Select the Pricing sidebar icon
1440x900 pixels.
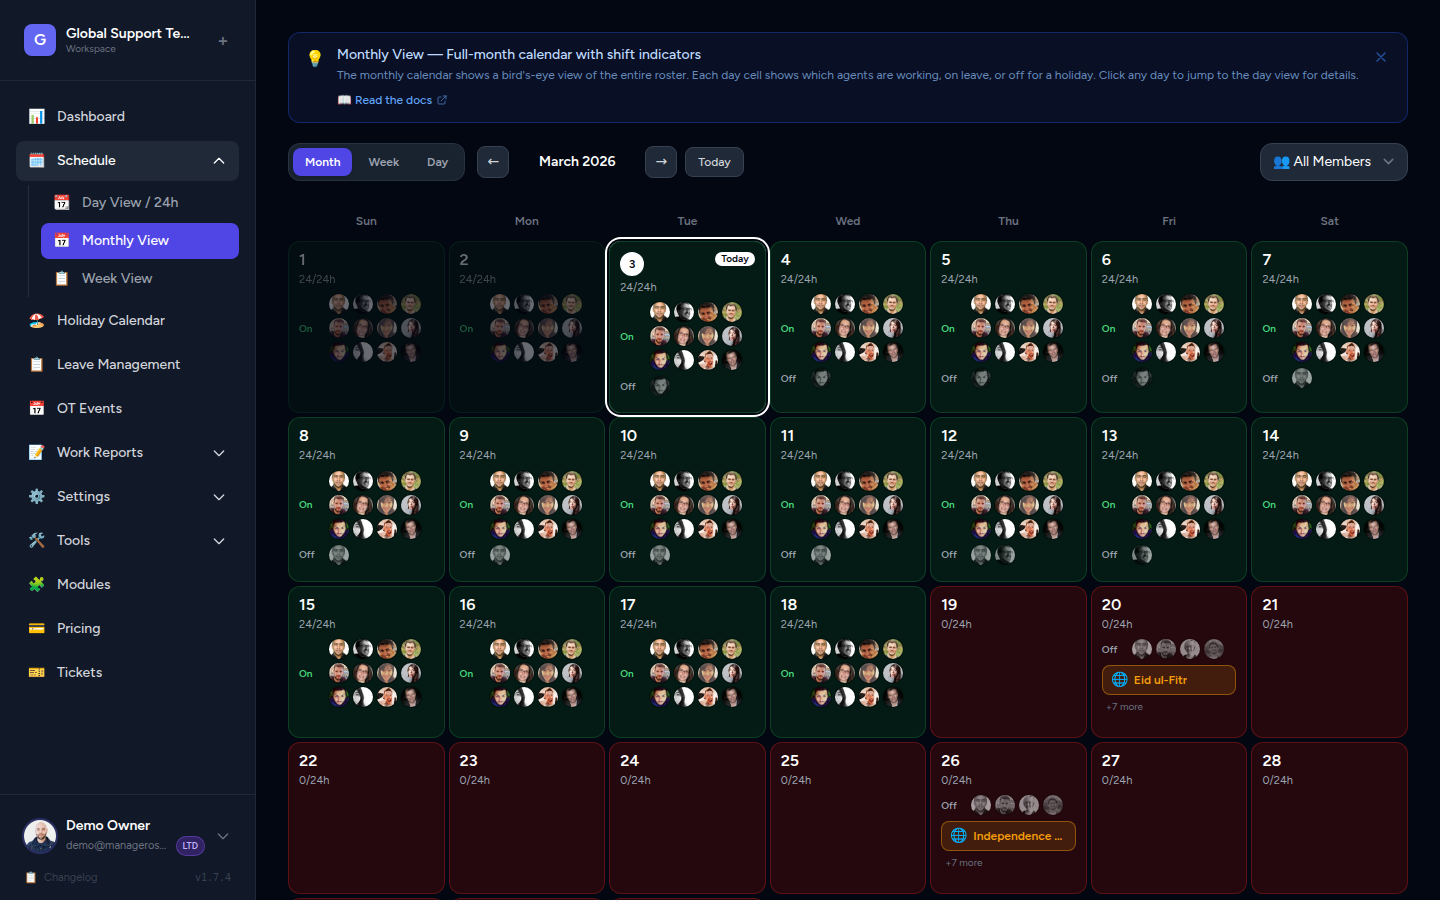coord(37,628)
